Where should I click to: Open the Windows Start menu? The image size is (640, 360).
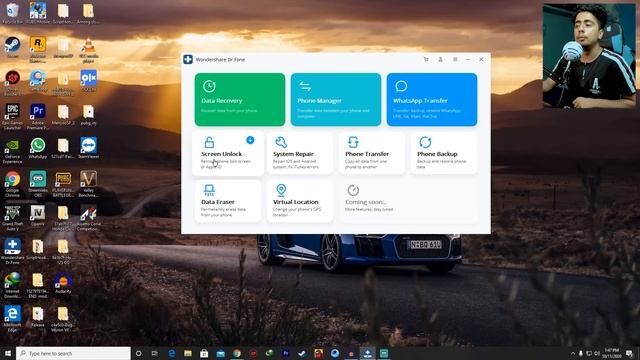pyautogui.click(x=8, y=353)
